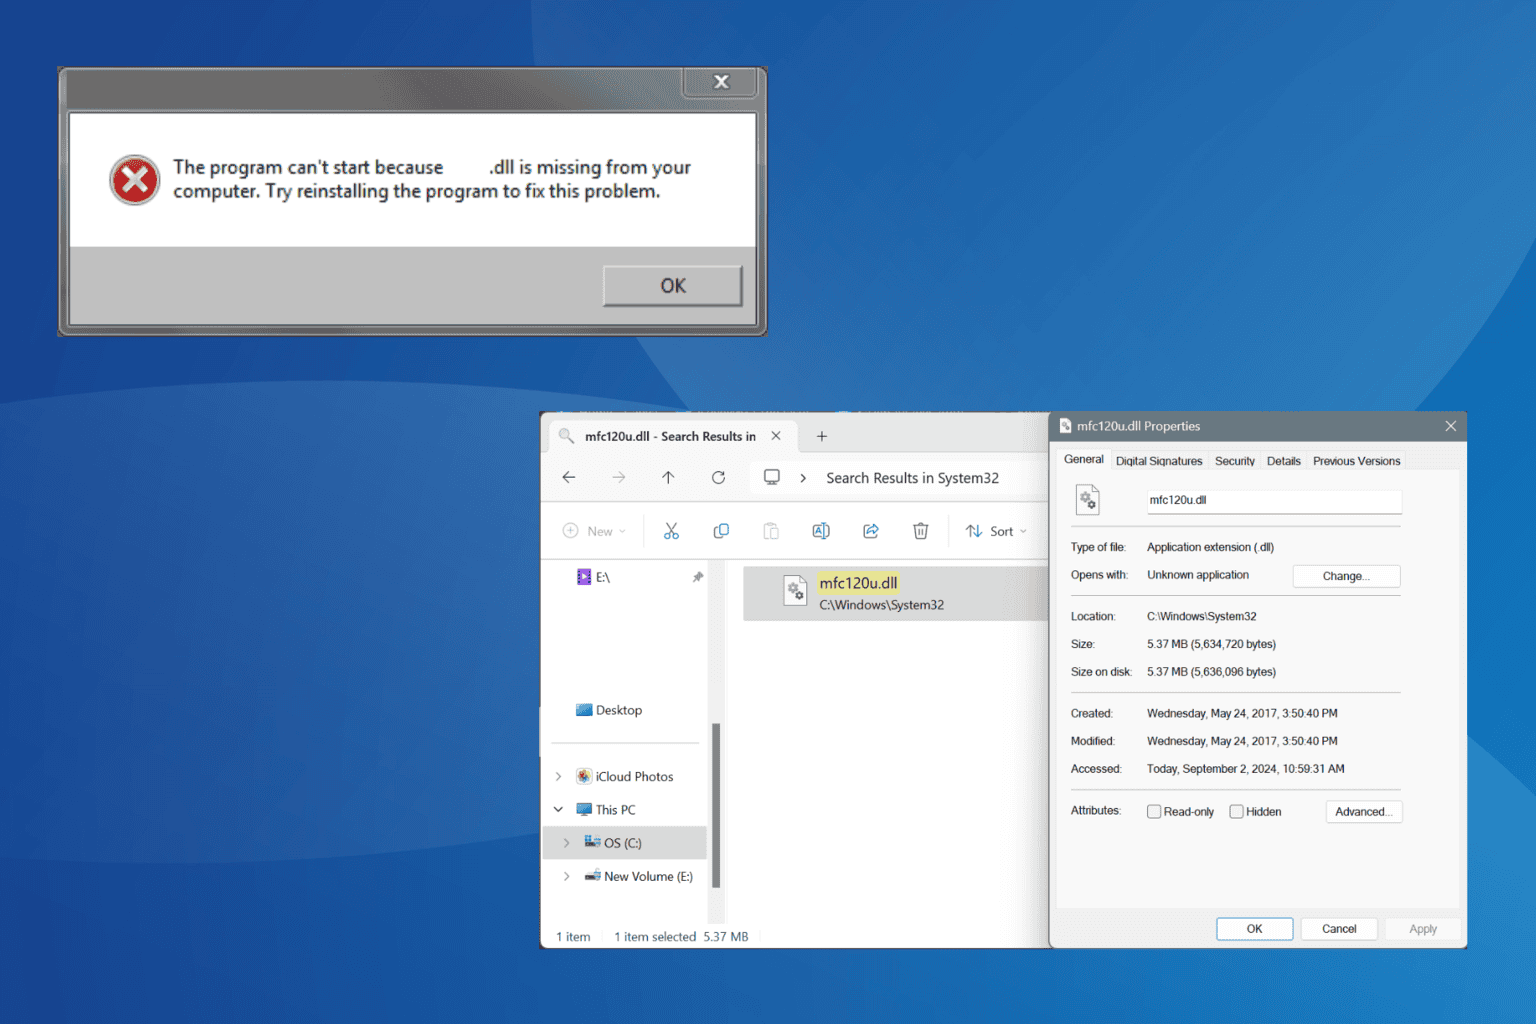Click the Location value C:\Windows\System32 in Properties
Viewport: 1536px width, 1024px height.
(x=1202, y=617)
